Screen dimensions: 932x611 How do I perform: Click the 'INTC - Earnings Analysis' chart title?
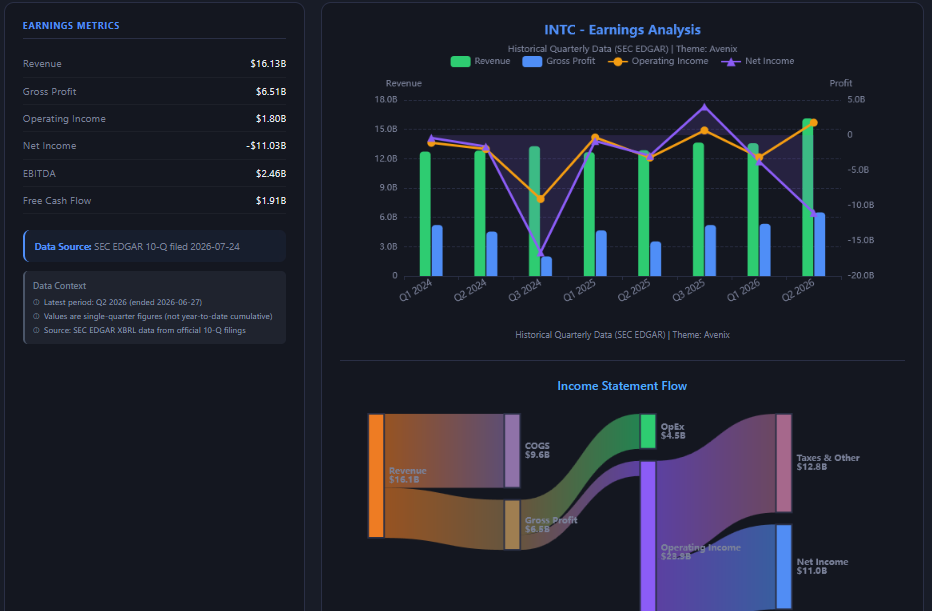coord(622,30)
